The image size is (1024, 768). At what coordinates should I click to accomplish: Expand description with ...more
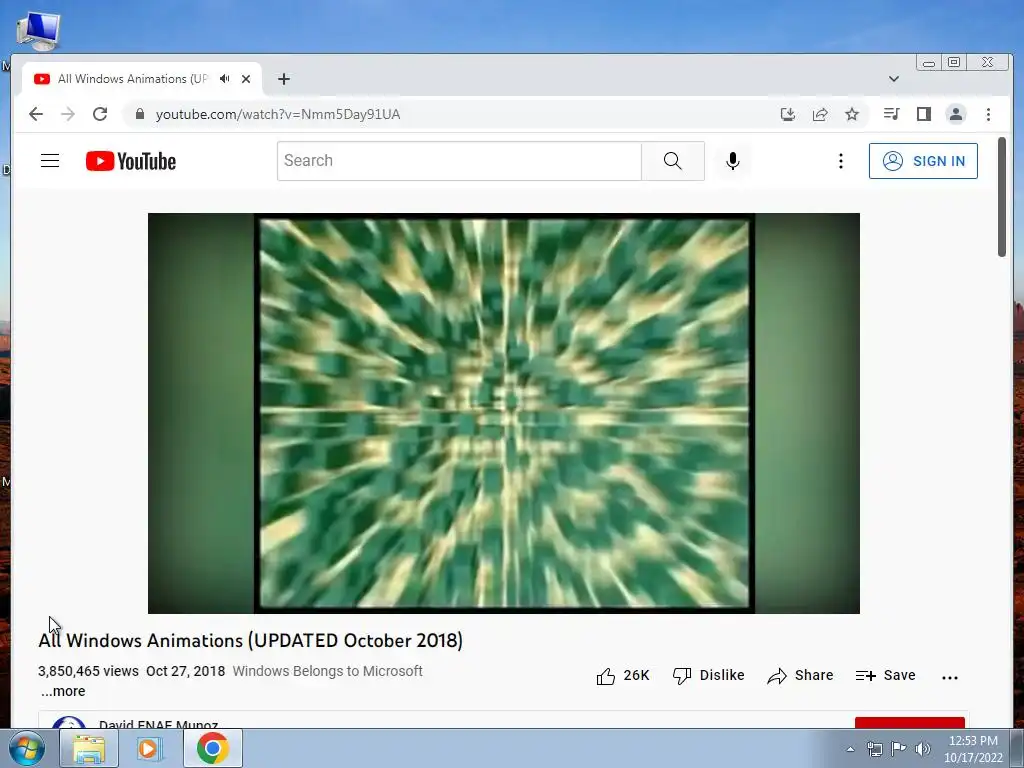[63, 691]
